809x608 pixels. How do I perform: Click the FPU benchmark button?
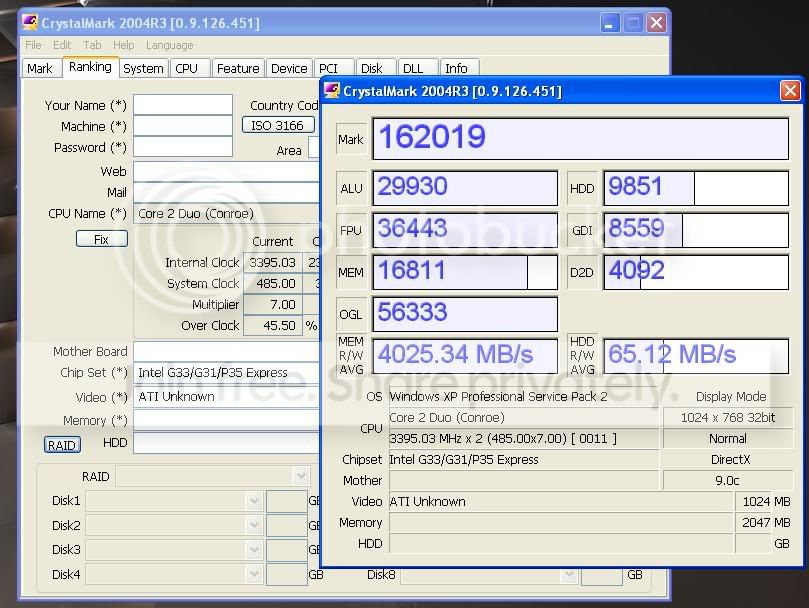pos(351,230)
